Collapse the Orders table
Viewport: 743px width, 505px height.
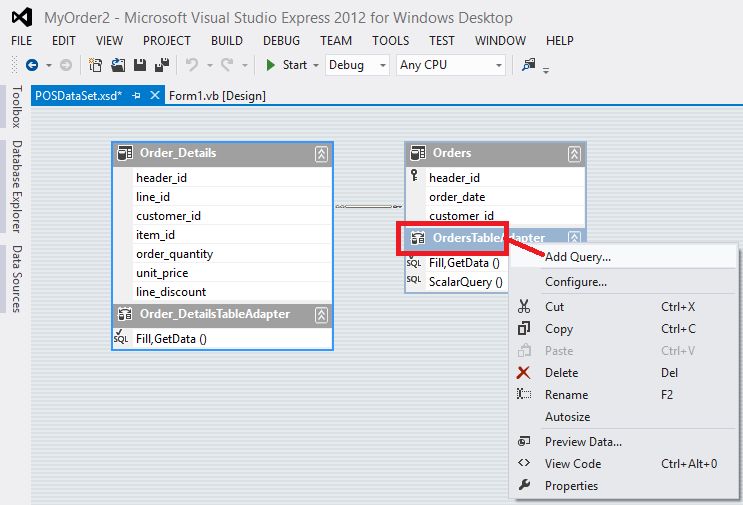(574, 154)
